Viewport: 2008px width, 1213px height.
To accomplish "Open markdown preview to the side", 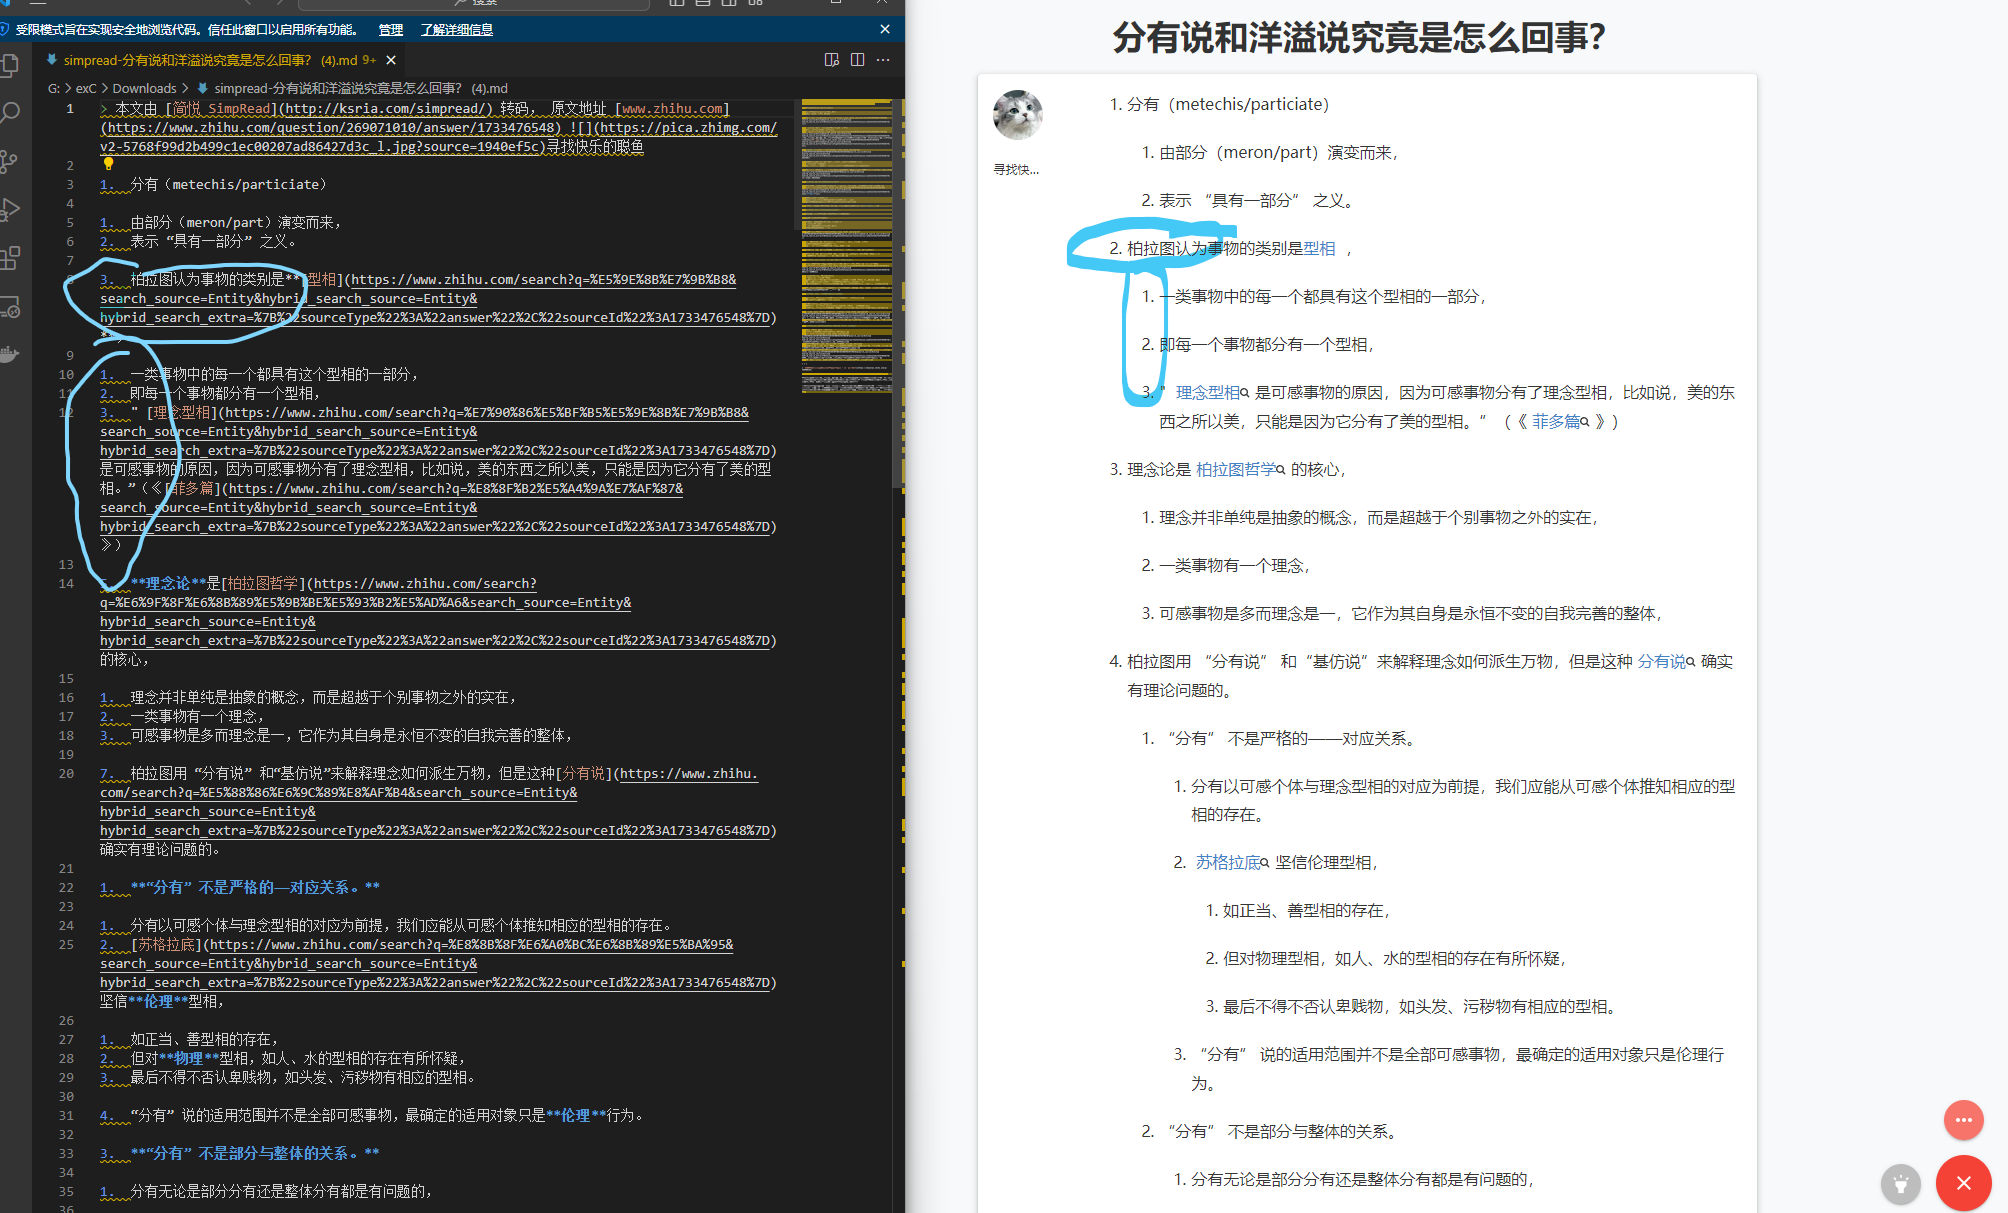I will pos(830,60).
